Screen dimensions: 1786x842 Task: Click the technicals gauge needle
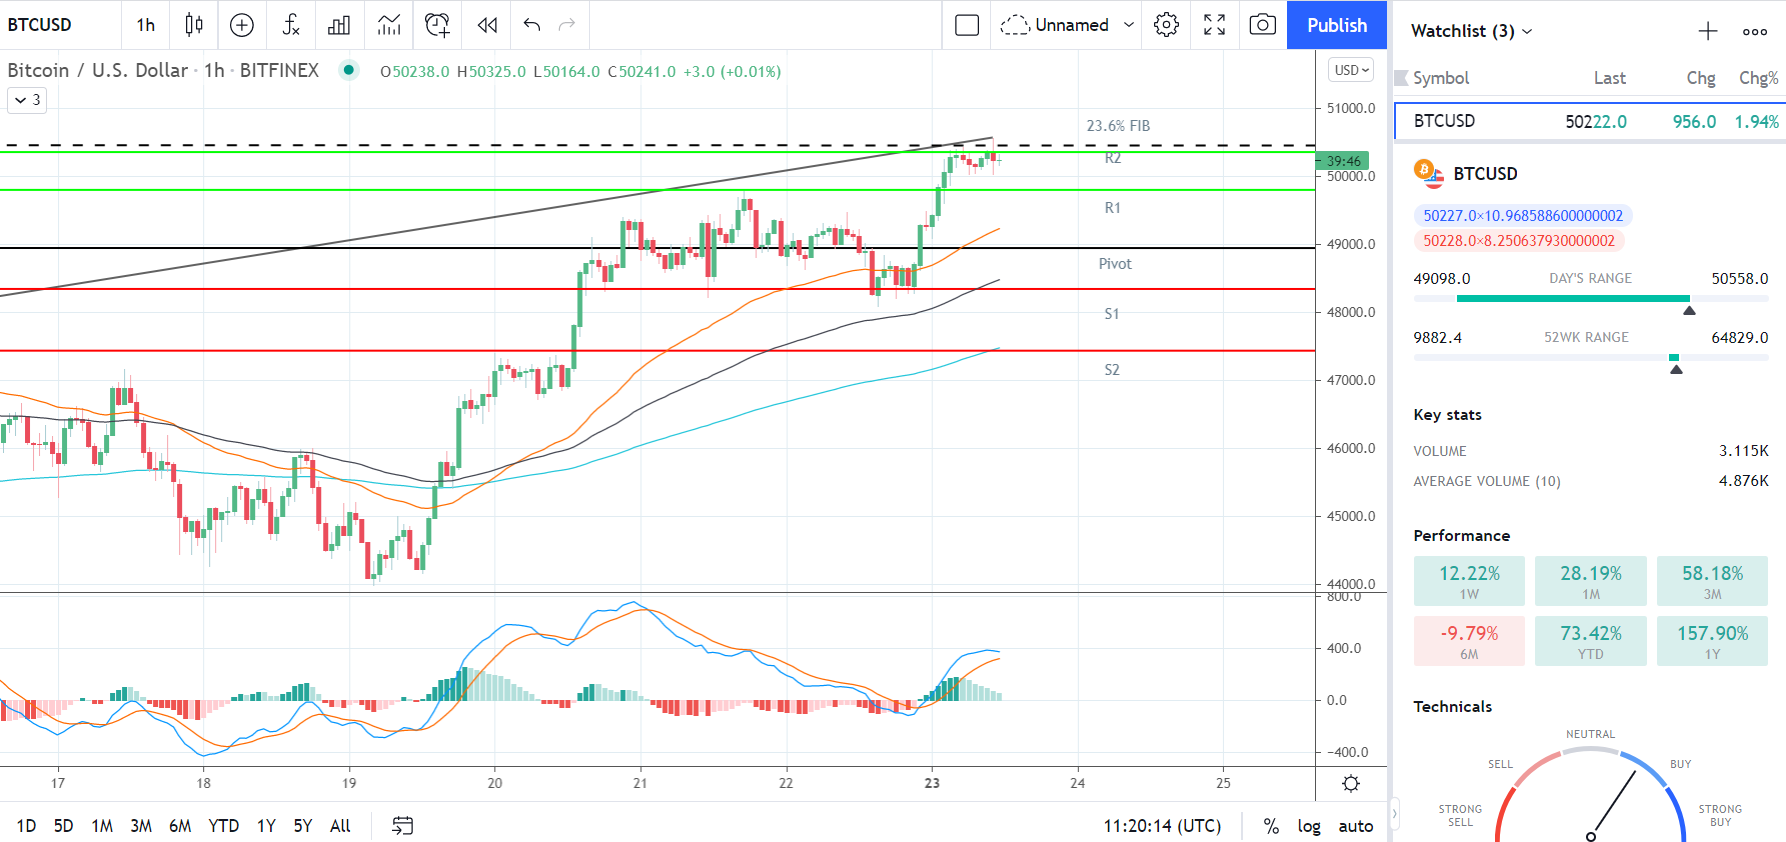(x=1612, y=805)
